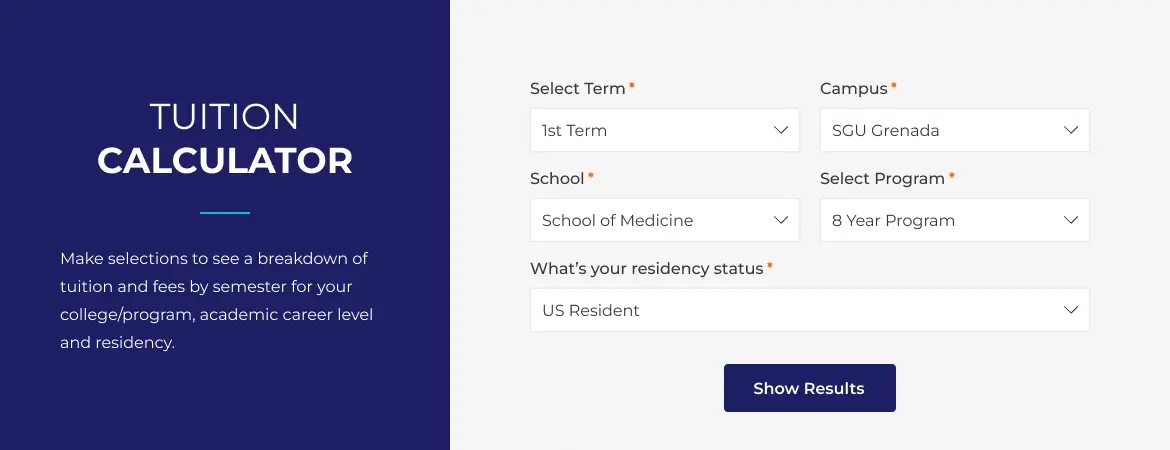Click the chevron arrow in School dropdown
The width and height of the screenshot is (1170, 450).
781,220
